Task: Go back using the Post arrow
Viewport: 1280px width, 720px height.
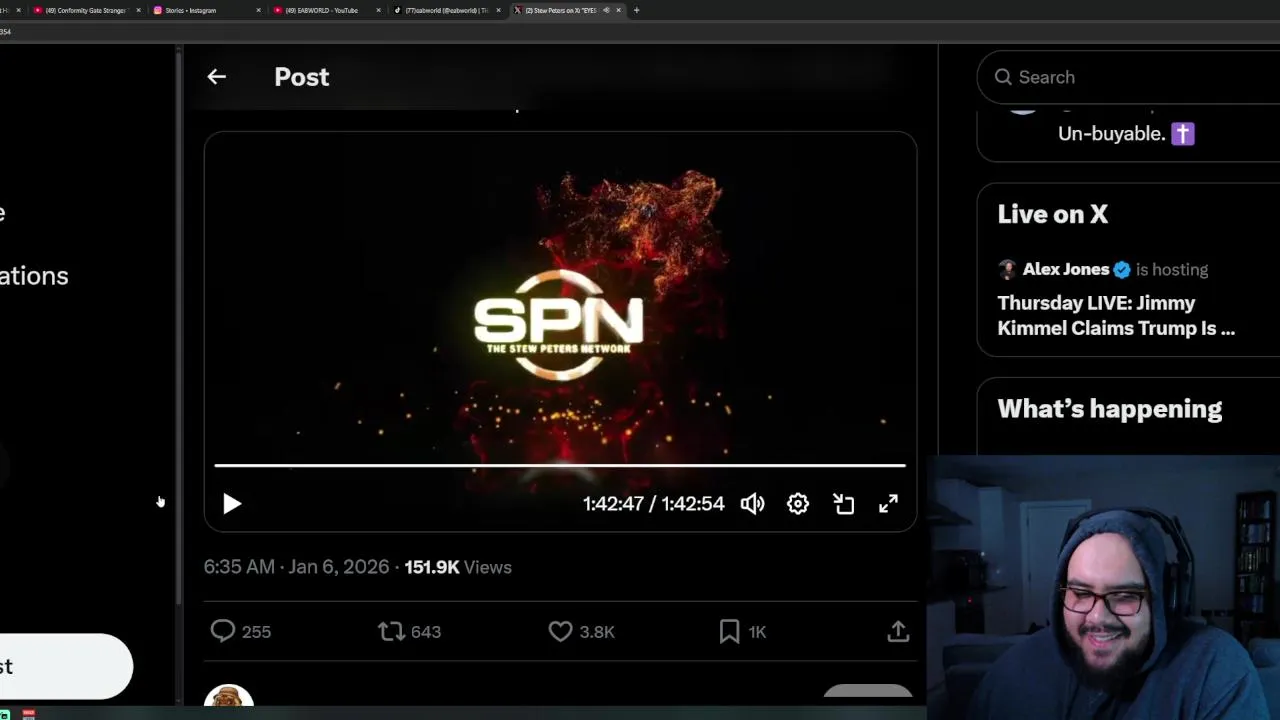Action: tap(216, 77)
